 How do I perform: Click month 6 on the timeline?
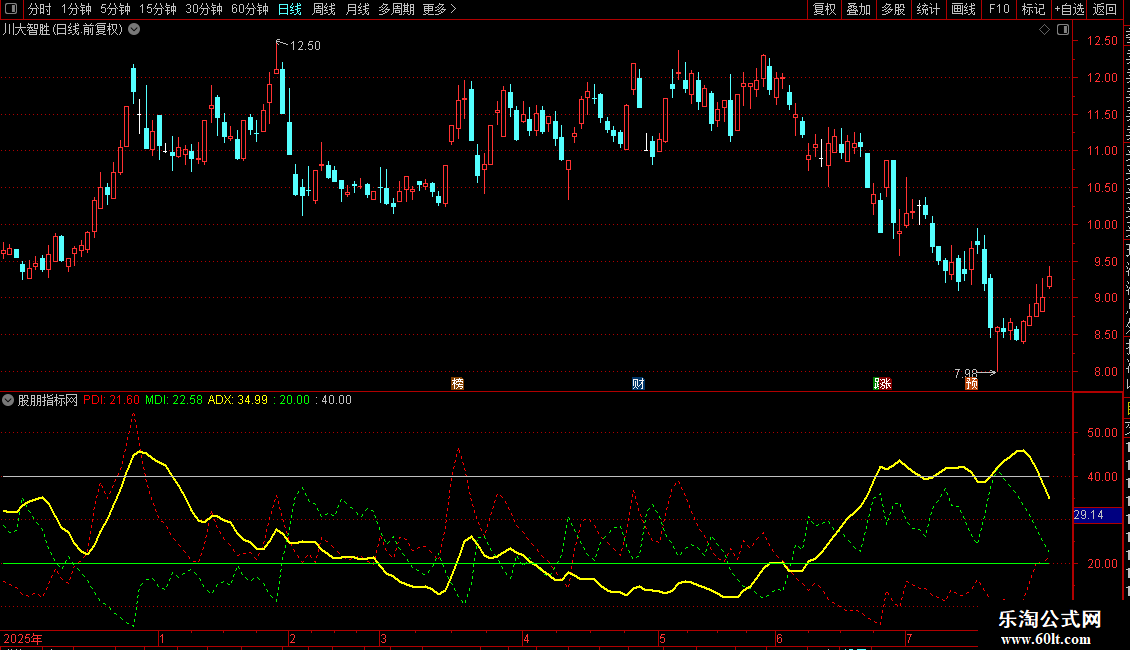[779, 638]
